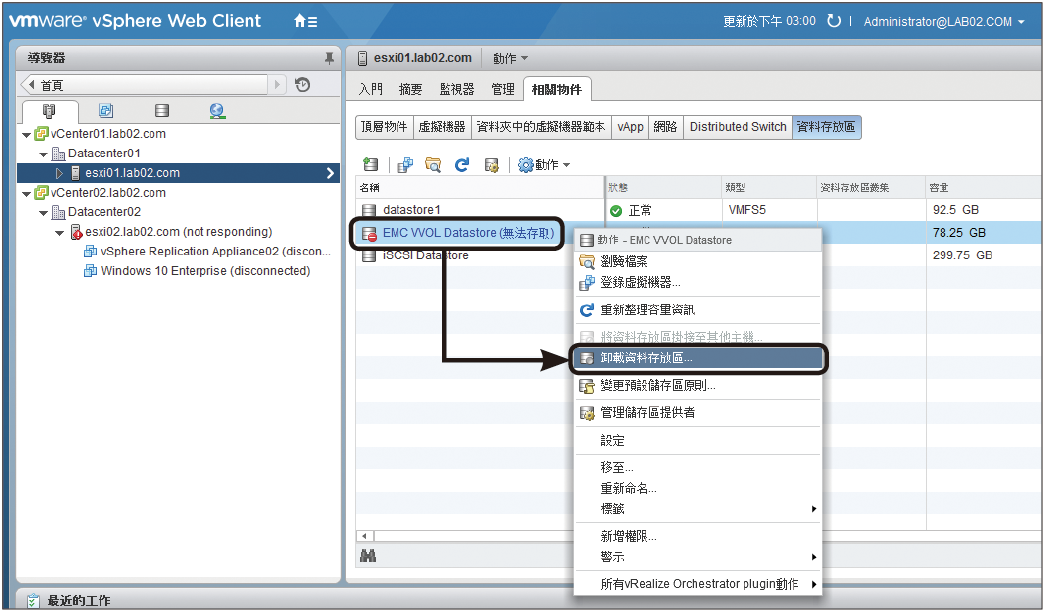This screenshot has height=613, width=1046.
Task: Collapse Datacenter01 tree node
Action: click(x=43, y=154)
